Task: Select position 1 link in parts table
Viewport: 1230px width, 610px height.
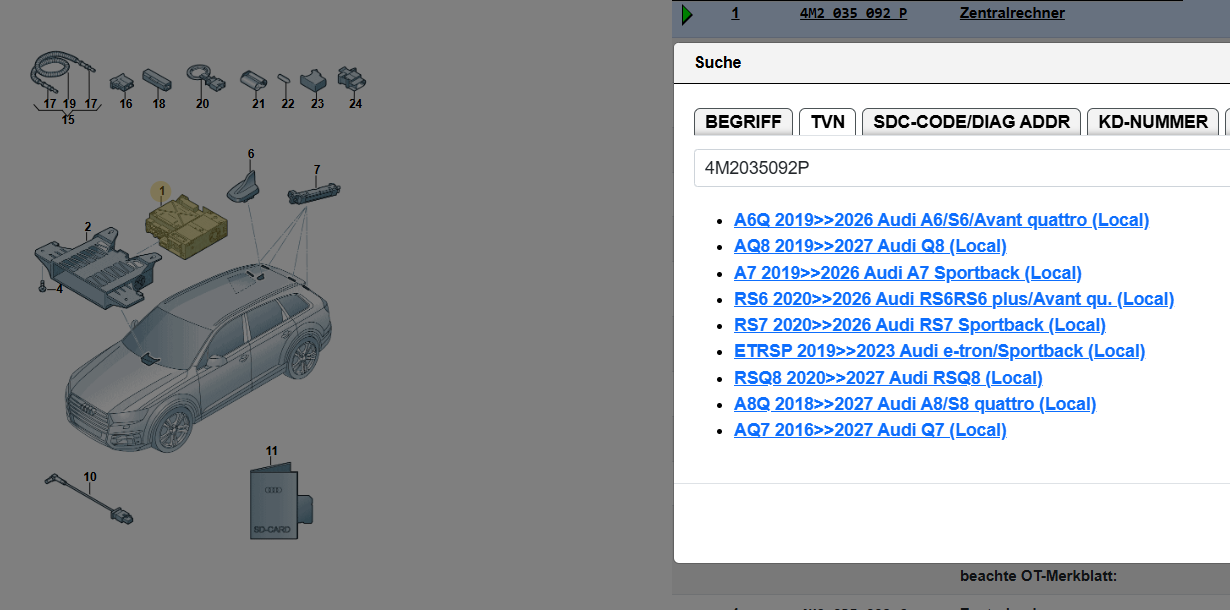Action: coord(735,13)
